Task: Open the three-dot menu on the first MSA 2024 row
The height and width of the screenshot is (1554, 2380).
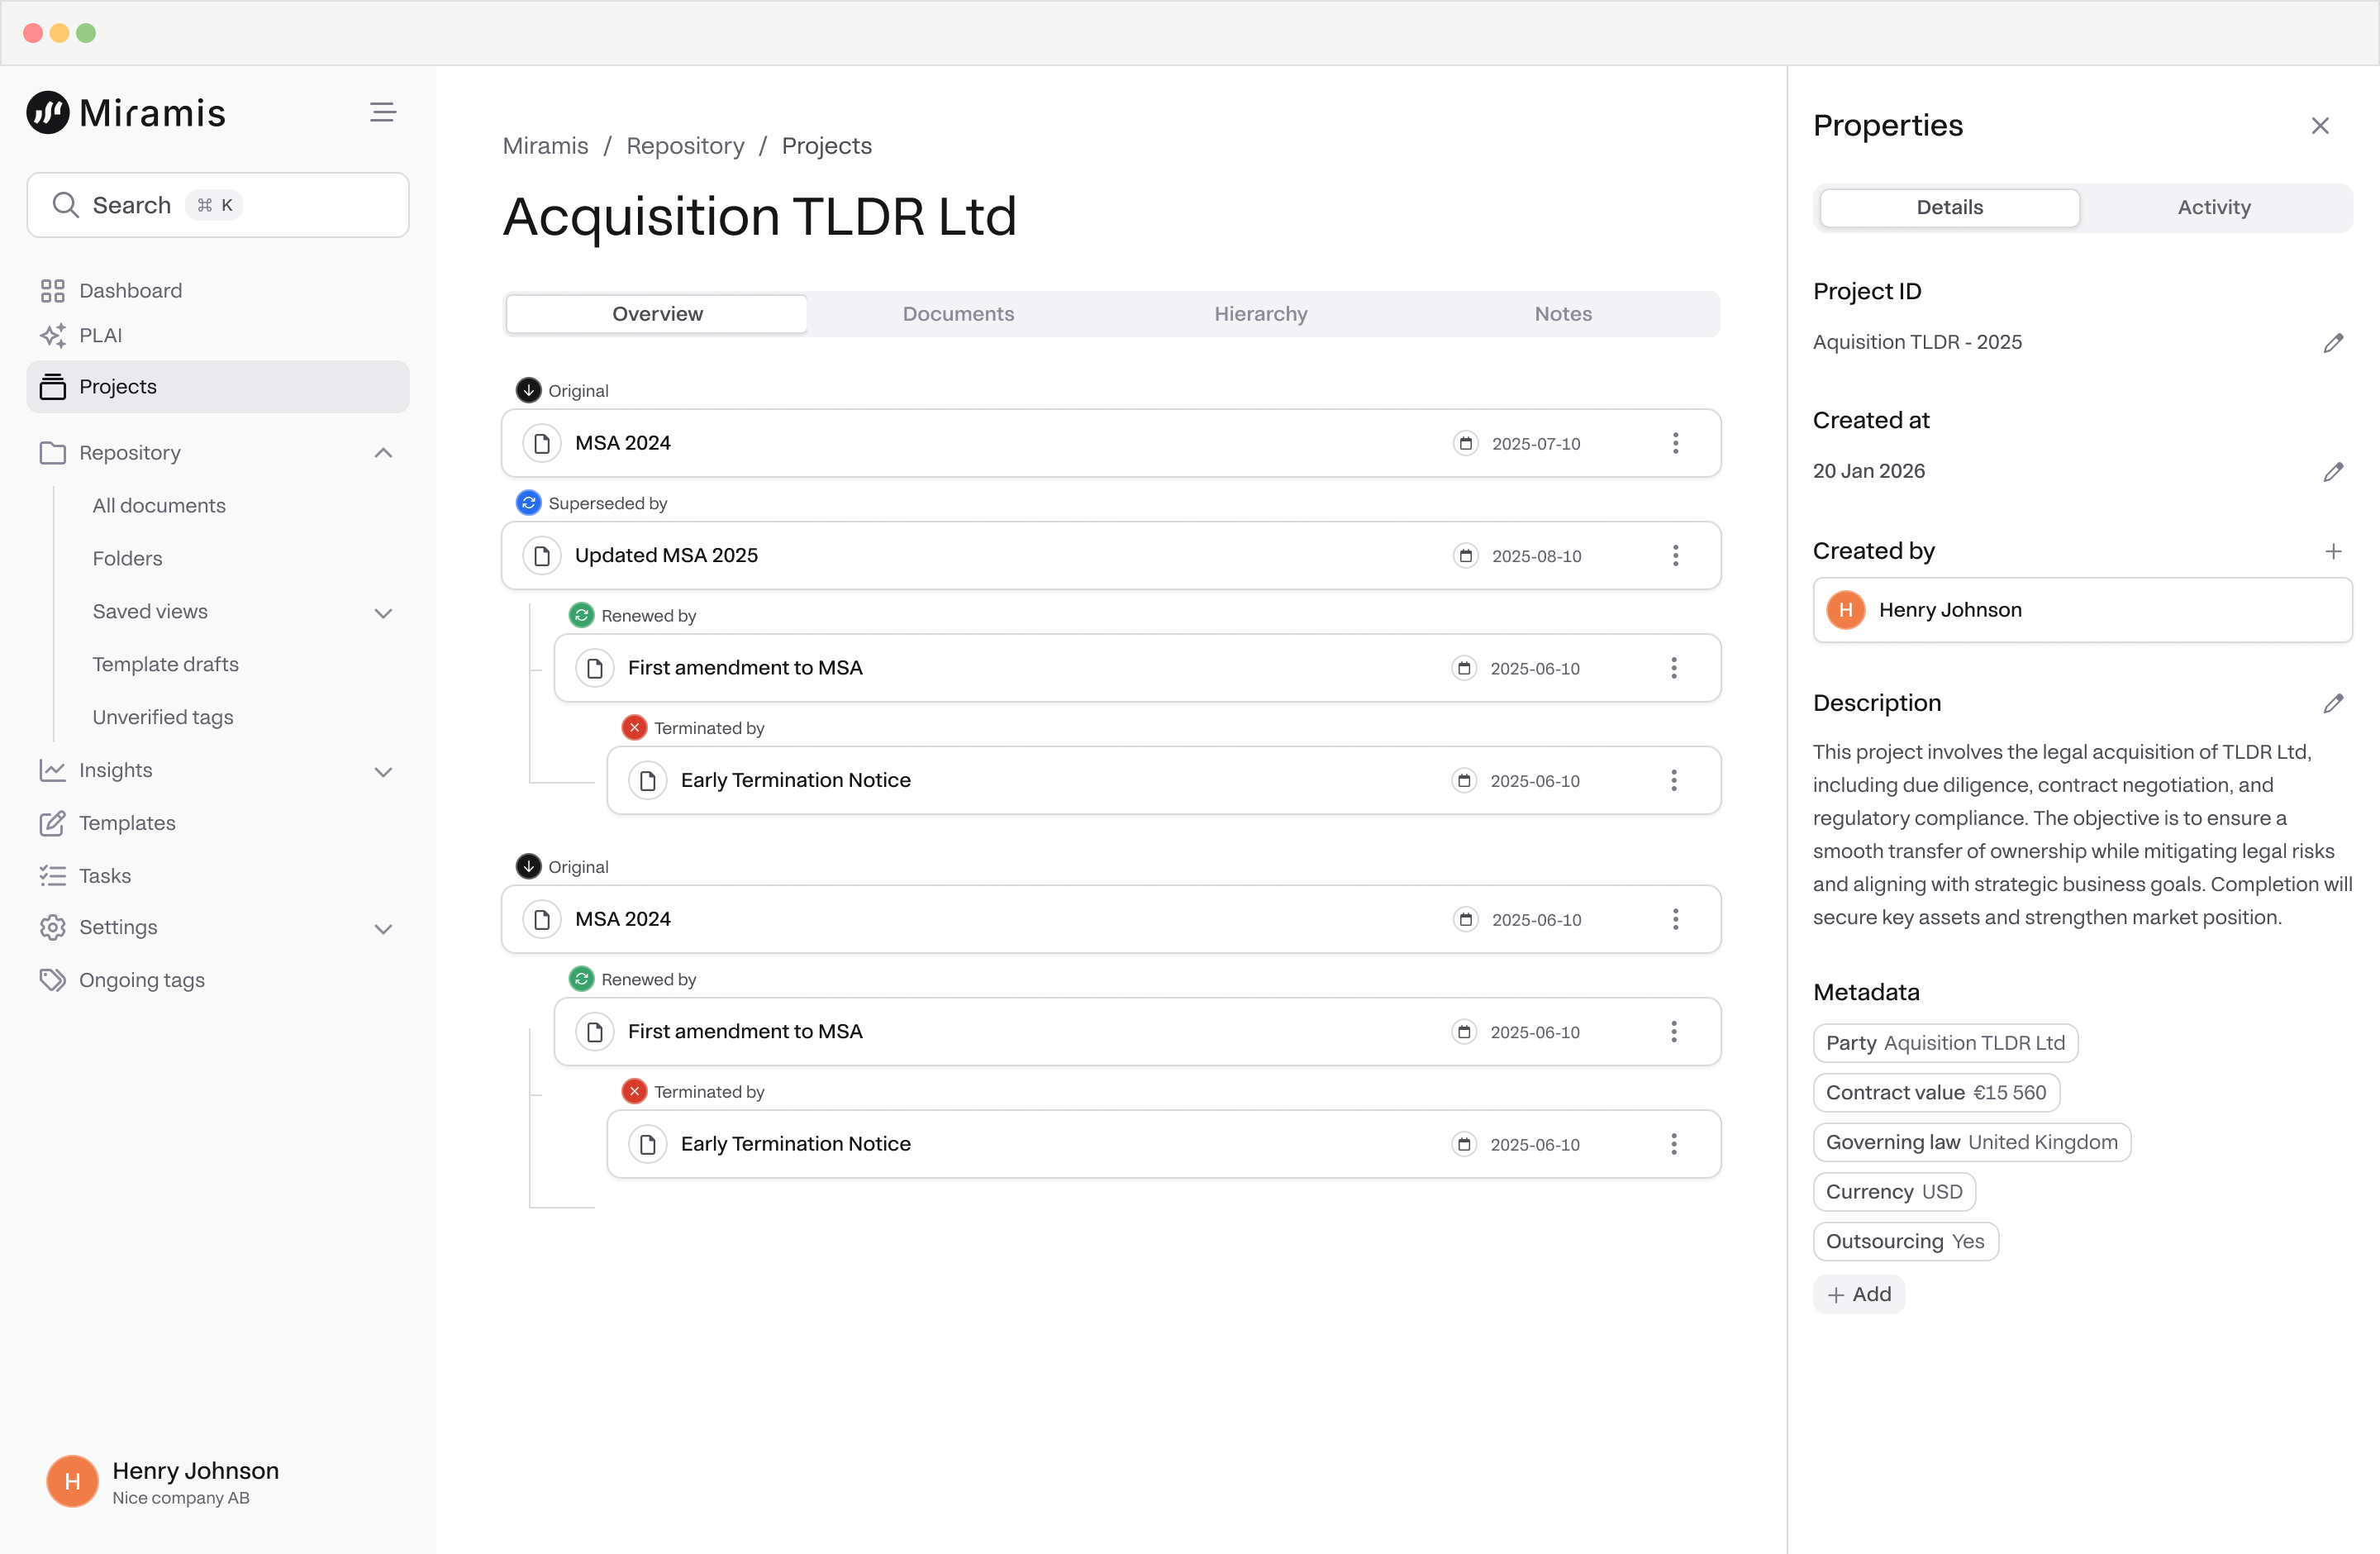Action: click(x=1675, y=443)
